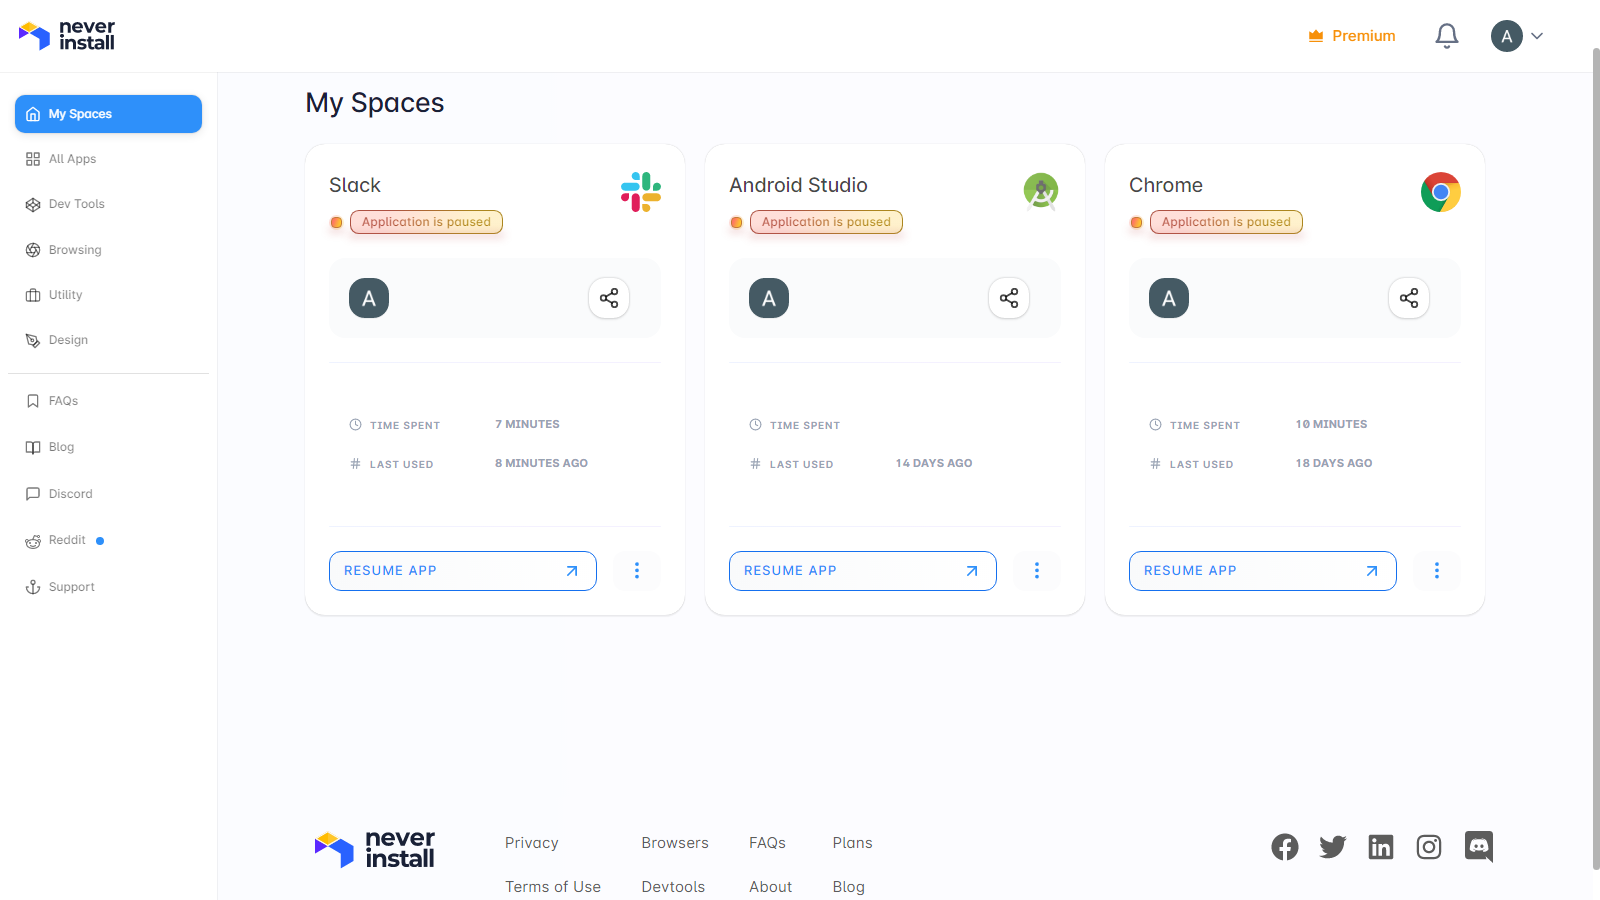This screenshot has width=1600, height=900.
Task: Open the notifications bell
Action: pyautogui.click(x=1446, y=36)
